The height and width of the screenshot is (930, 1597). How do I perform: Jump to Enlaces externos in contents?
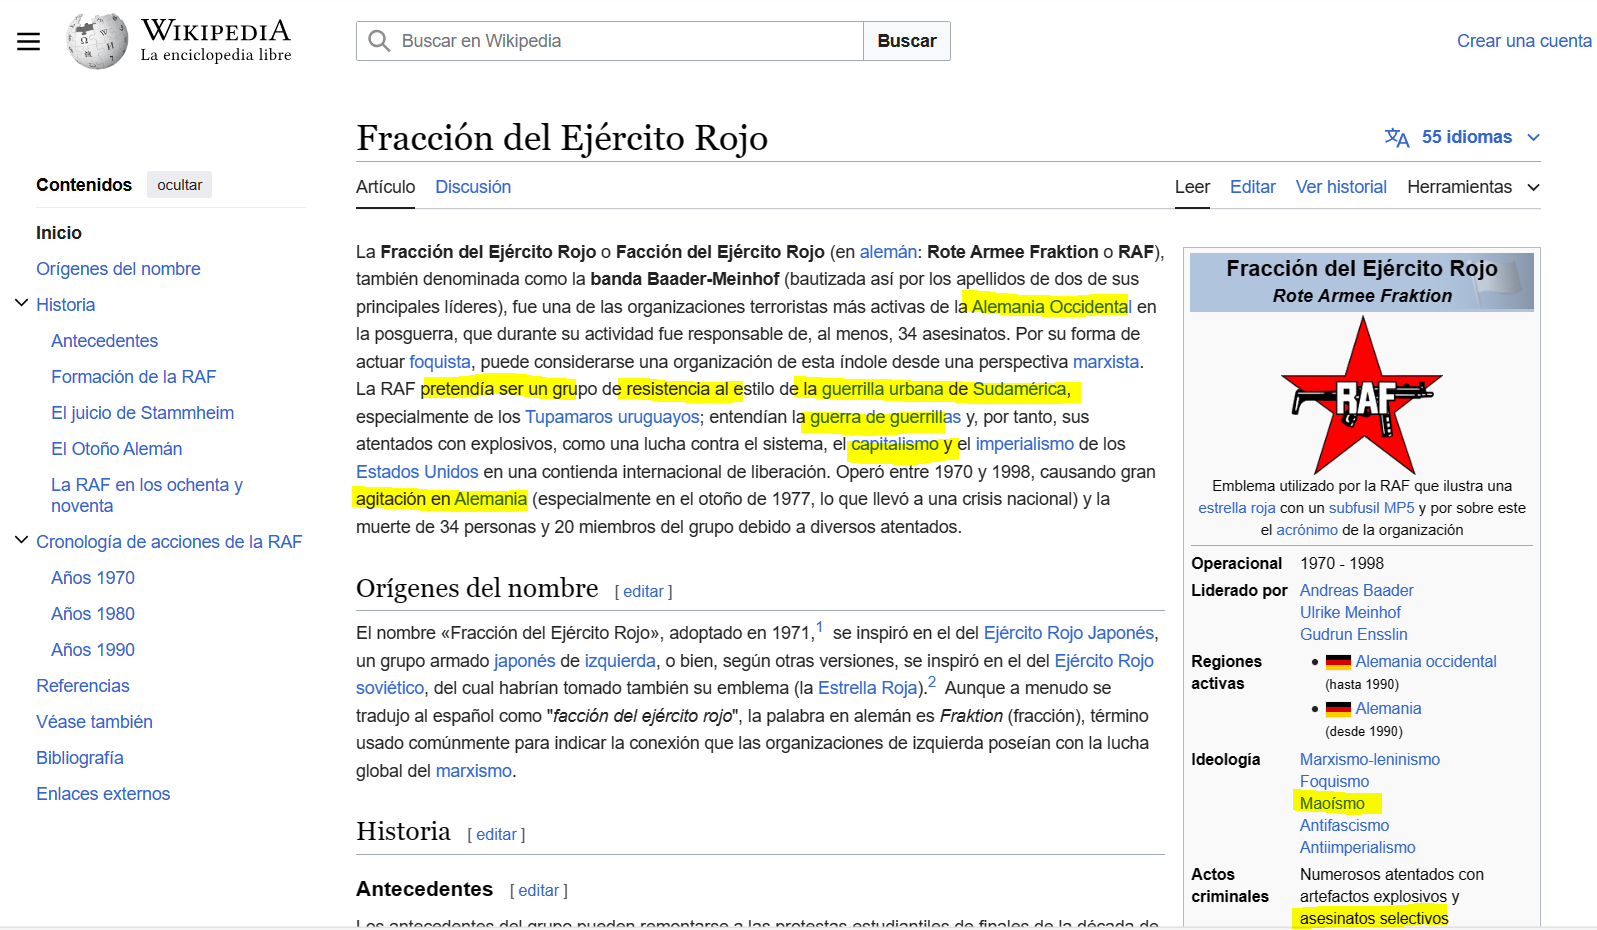(103, 794)
